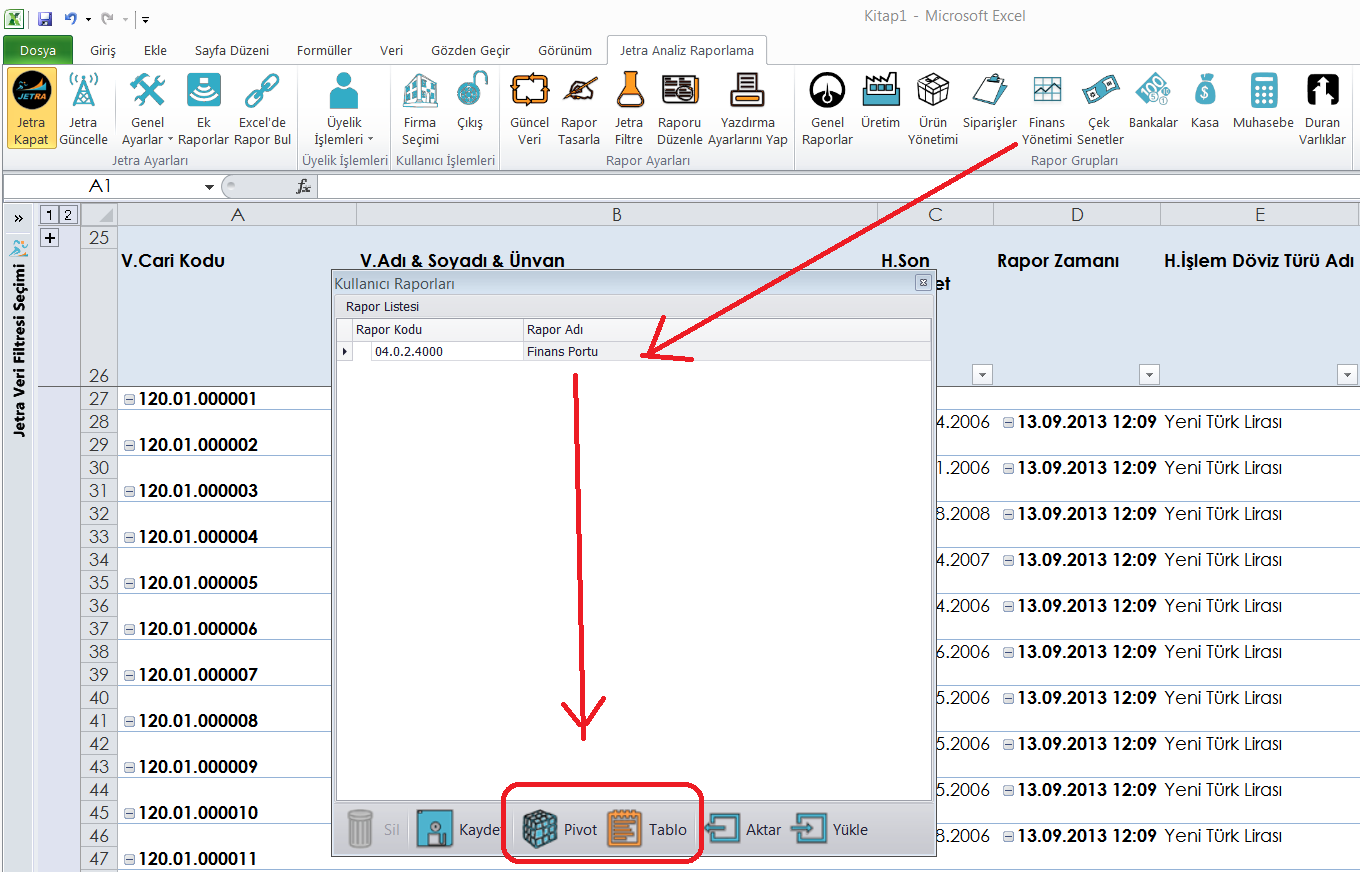The height and width of the screenshot is (872, 1360).
Task: Open Muhasebe calculator icon
Action: tap(1264, 91)
